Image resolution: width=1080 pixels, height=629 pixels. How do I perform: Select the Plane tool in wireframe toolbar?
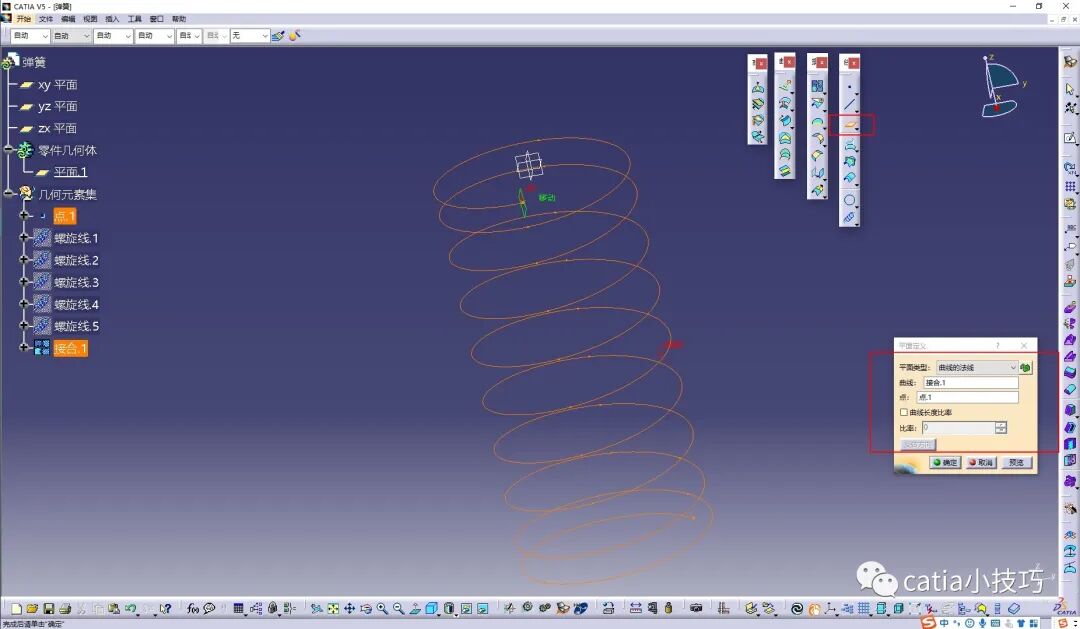point(850,125)
